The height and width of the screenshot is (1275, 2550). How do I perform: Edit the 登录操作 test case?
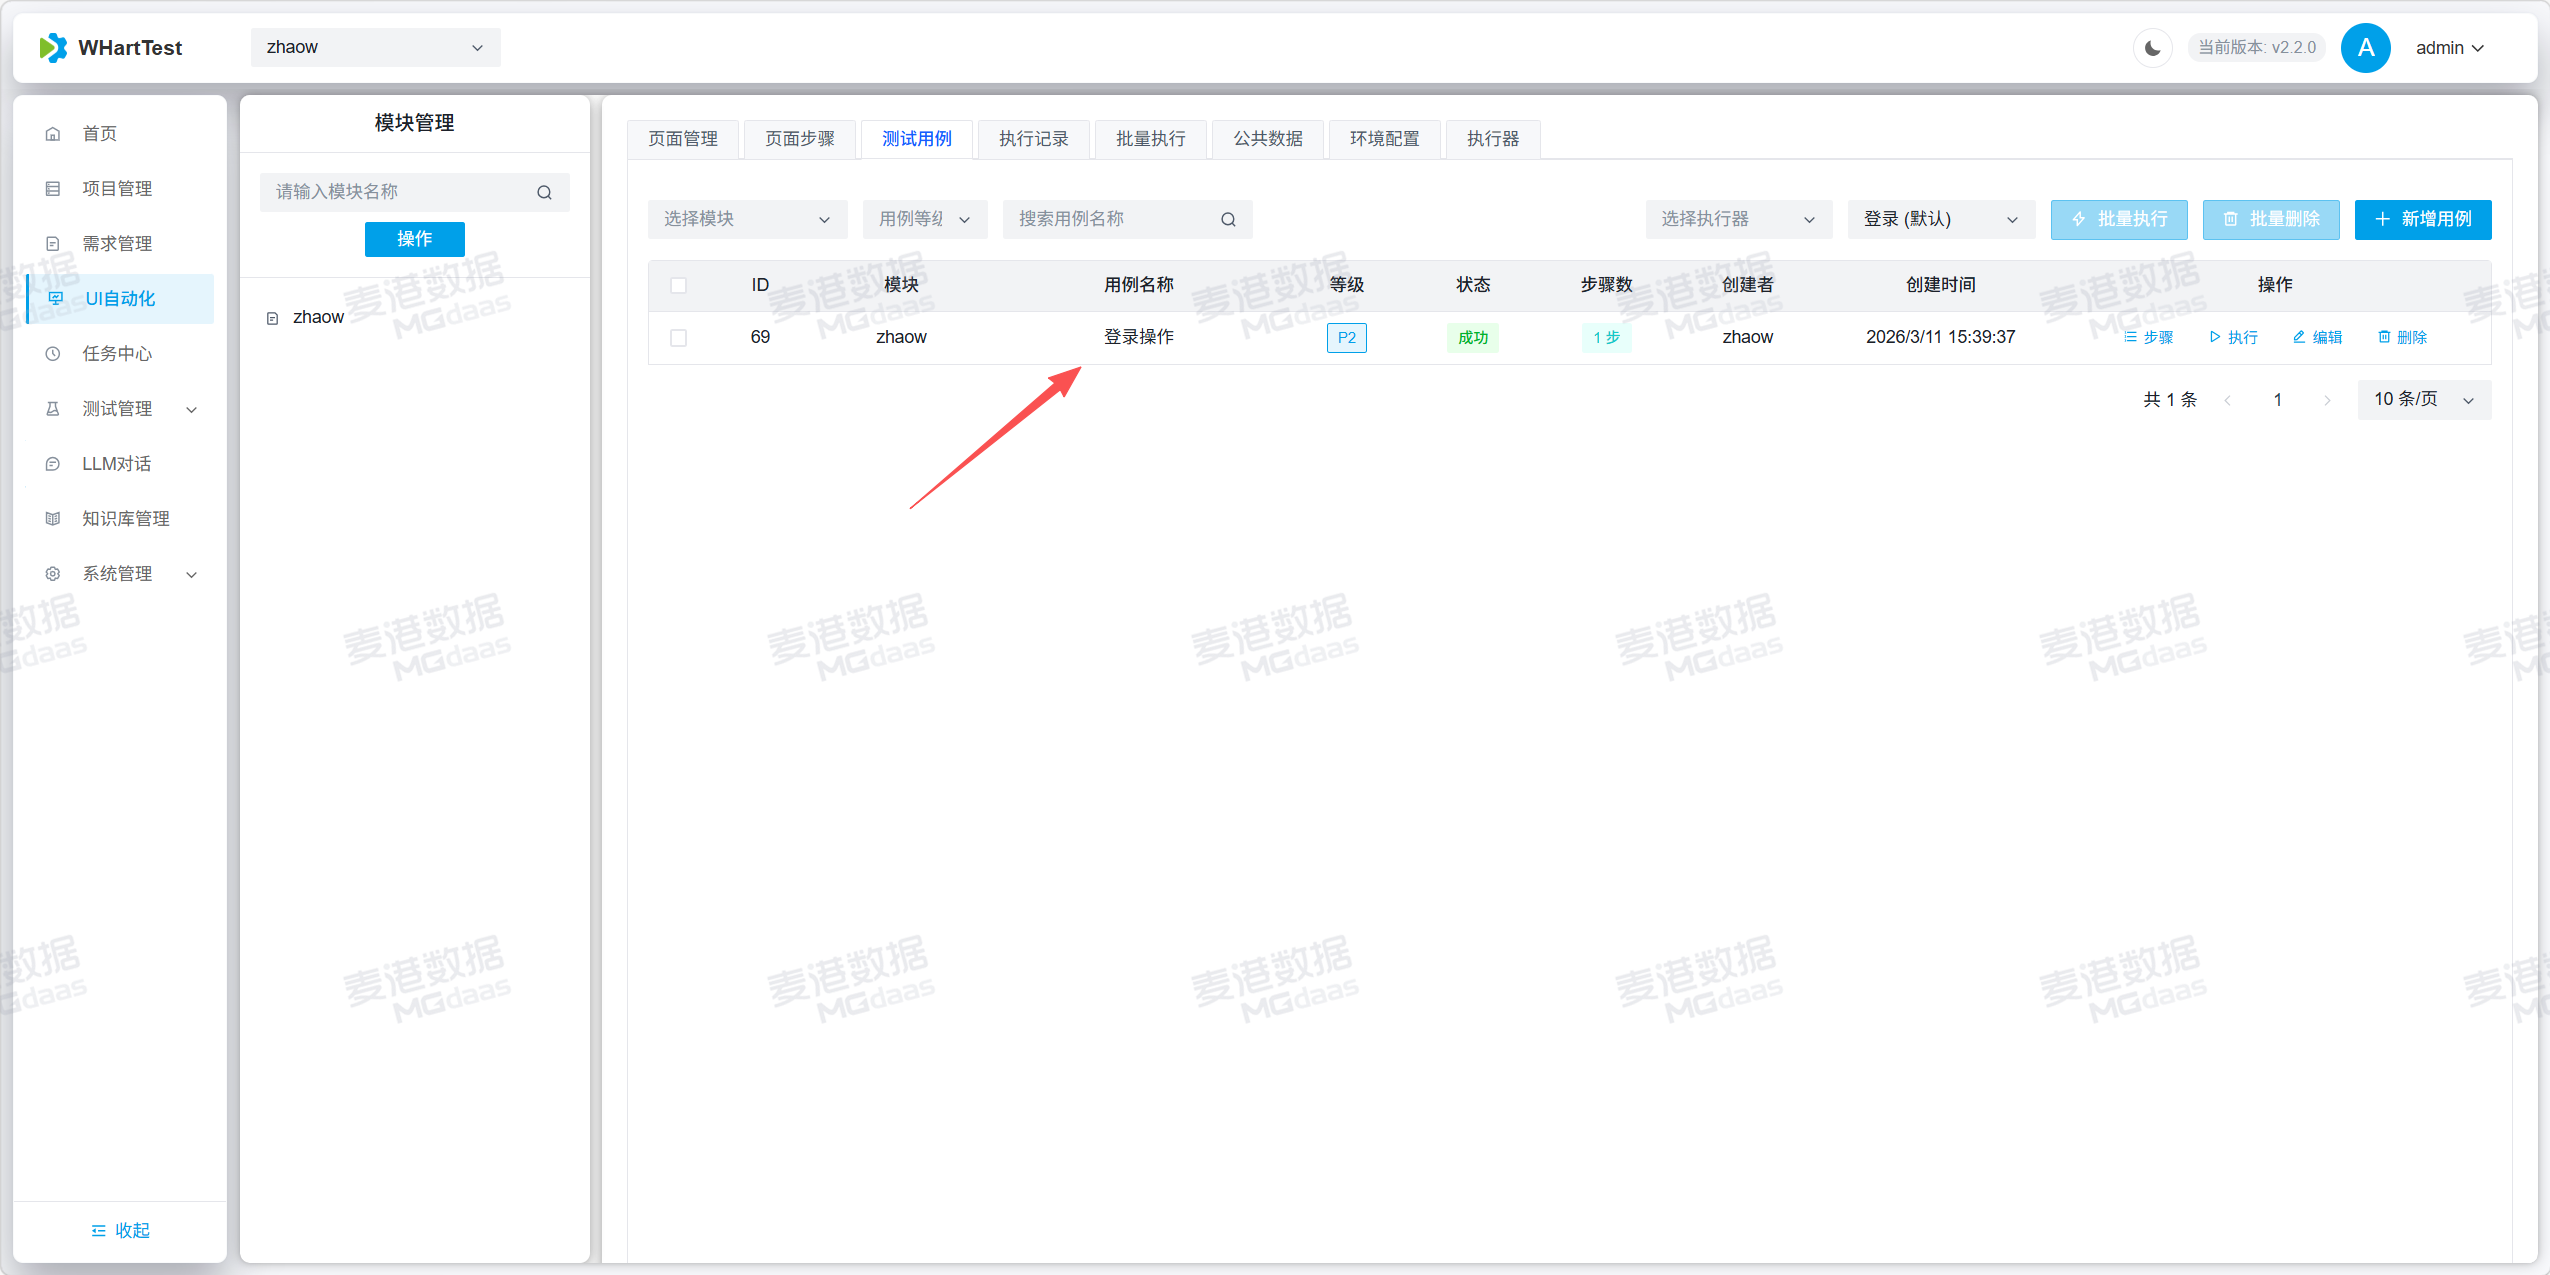2317,337
